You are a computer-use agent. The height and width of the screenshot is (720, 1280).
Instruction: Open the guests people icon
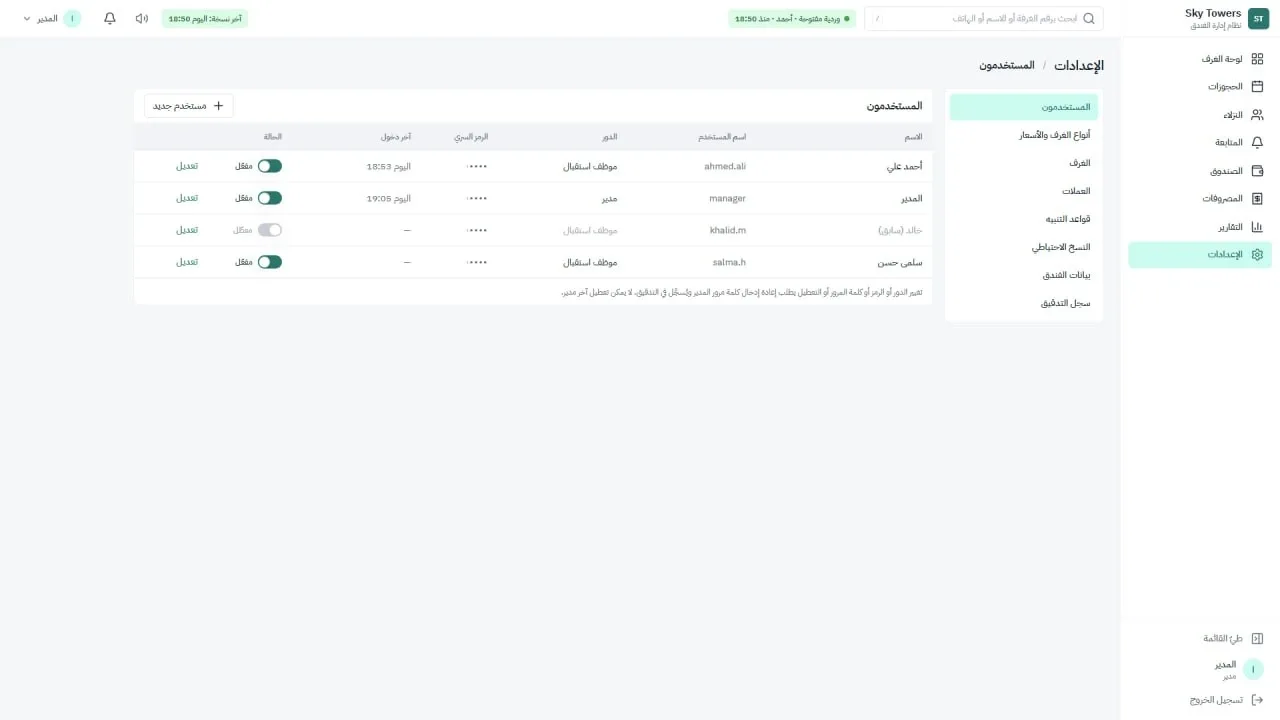click(x=1257, y=115)
